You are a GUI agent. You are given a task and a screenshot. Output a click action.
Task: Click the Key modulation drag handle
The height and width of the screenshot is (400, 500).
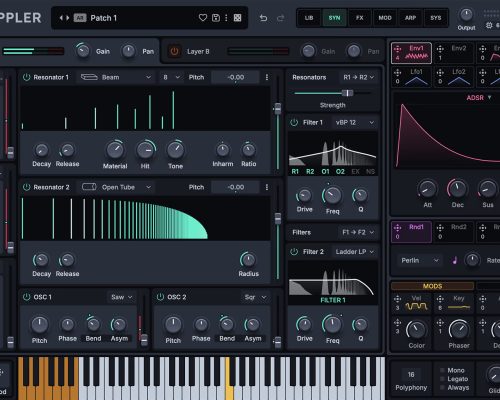pos(440,299)
